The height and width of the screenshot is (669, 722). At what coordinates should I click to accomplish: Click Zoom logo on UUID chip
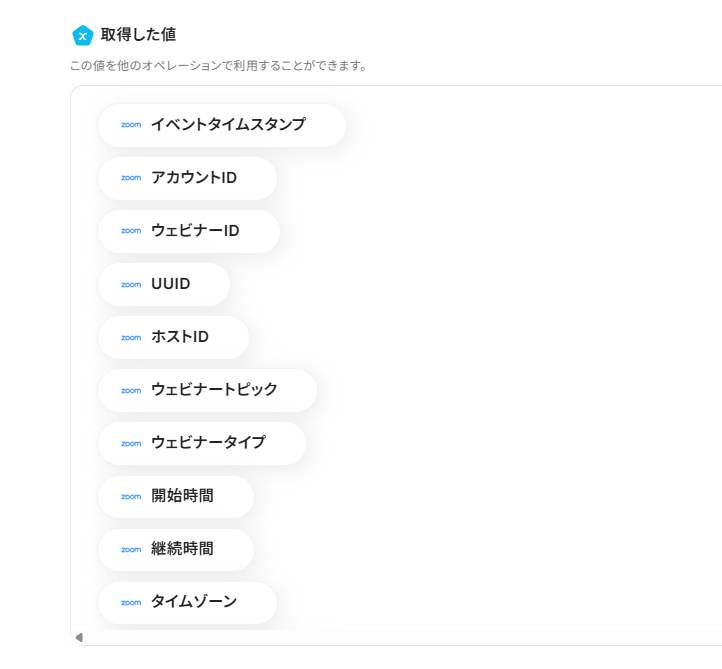tap(131, 284)
